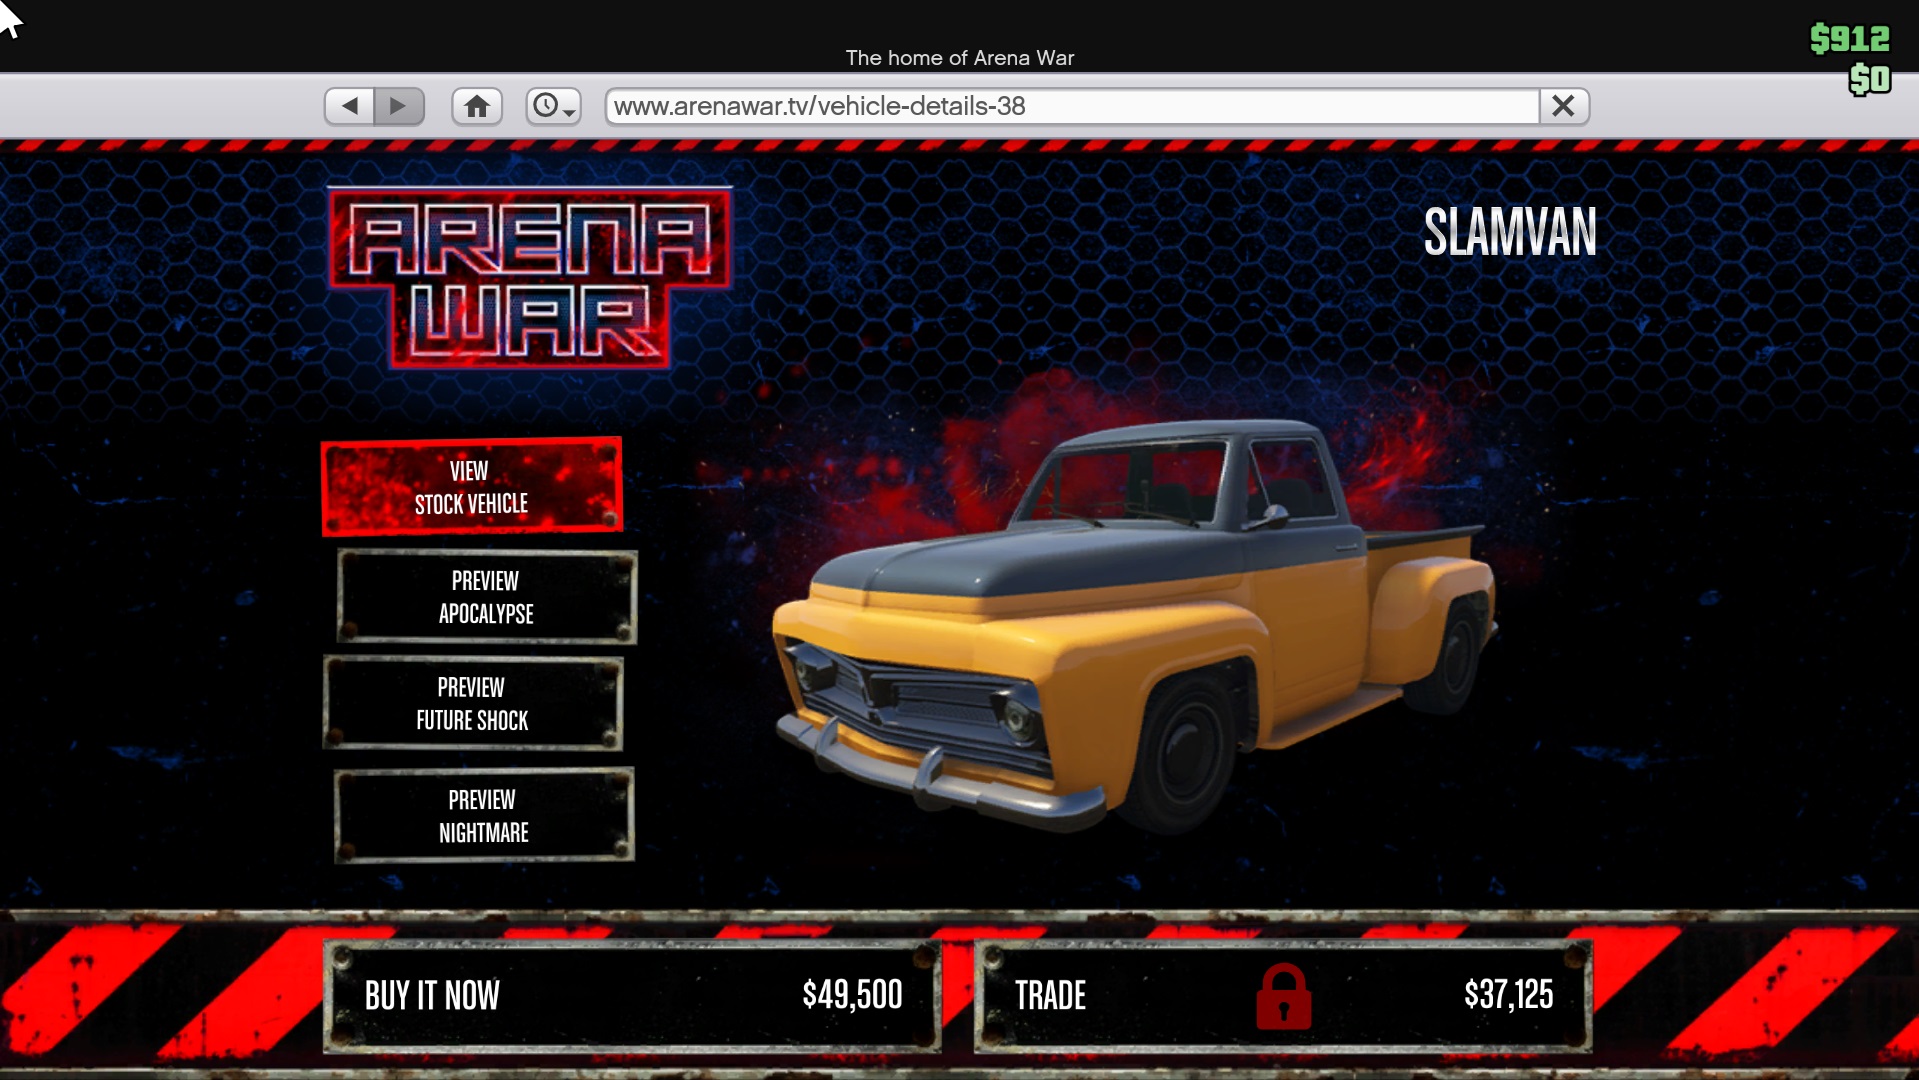The width and height of the screenshot is (1919, 1080).
Task: Click the red padlock icon on Trade
Action: point(1284,996)
